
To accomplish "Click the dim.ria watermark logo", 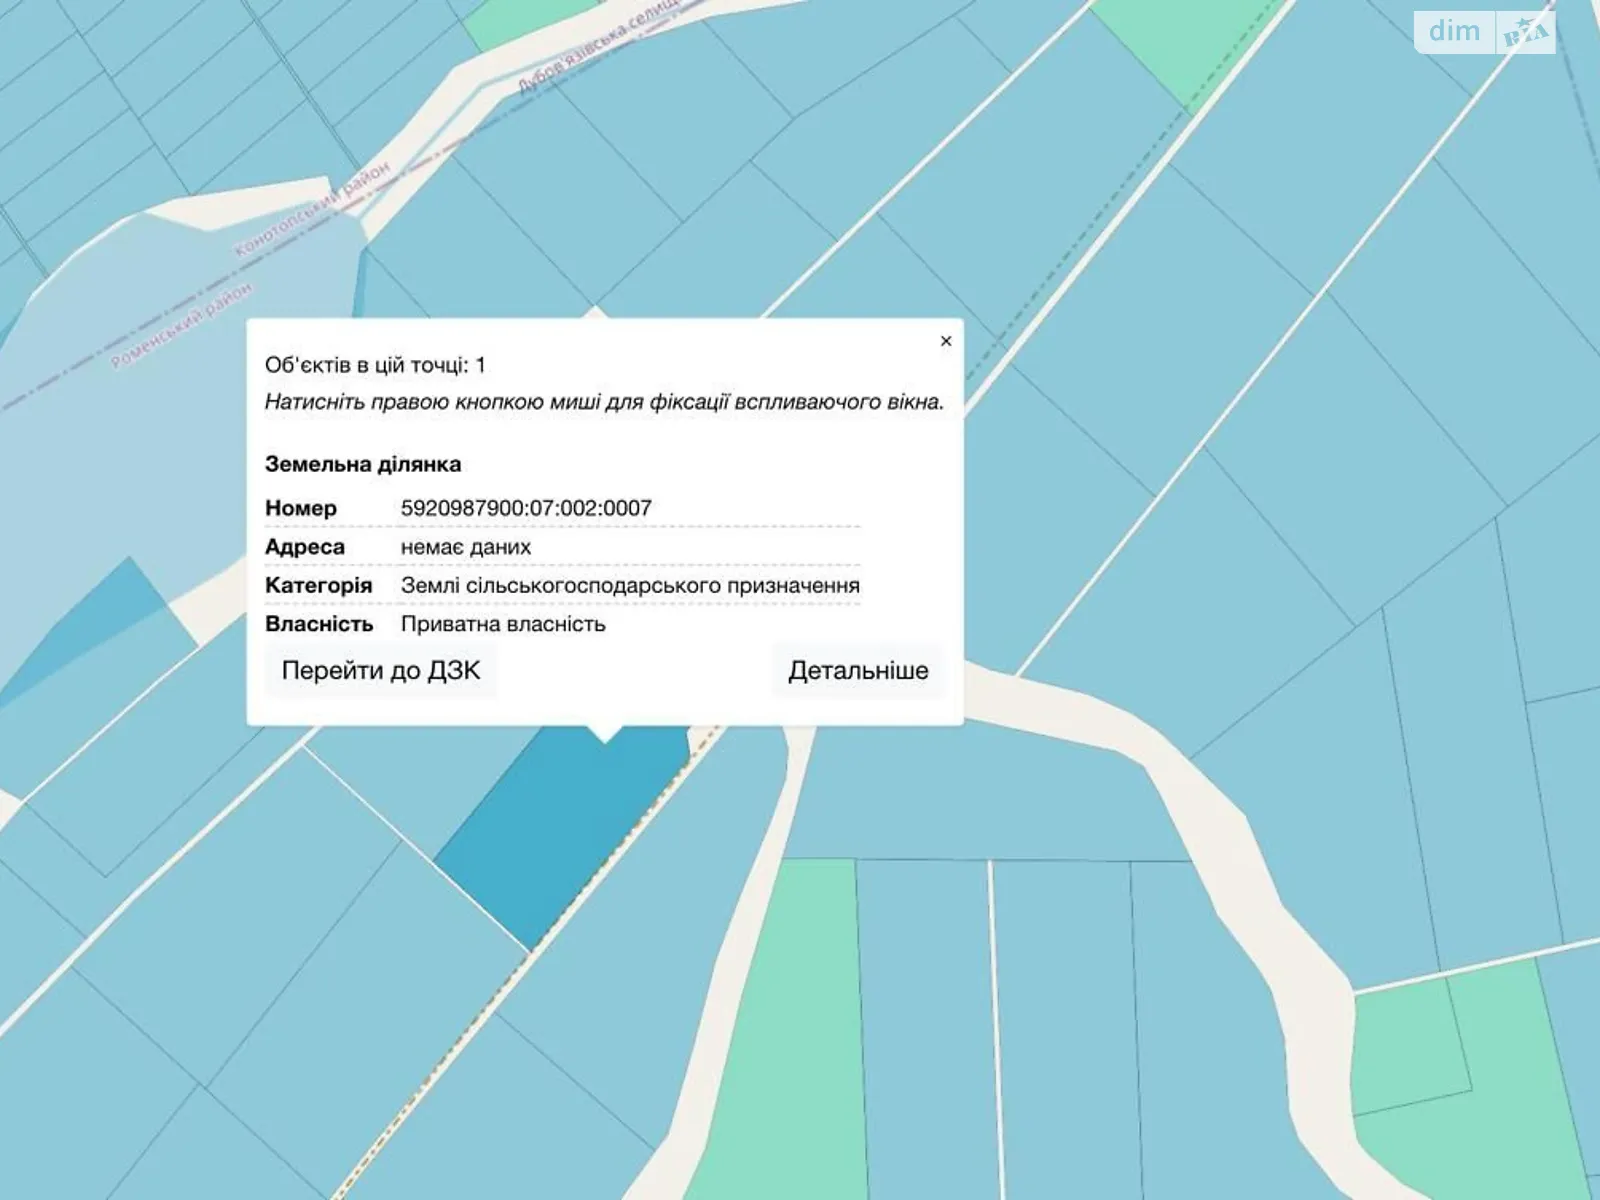I will (1484, 32).
